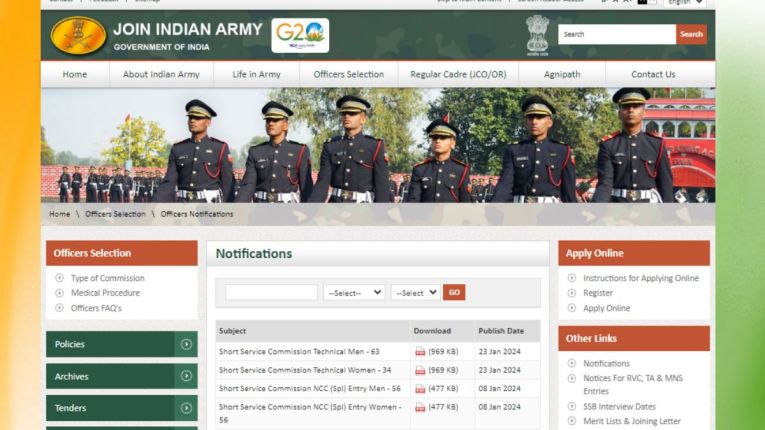Click Short Service Commission NCC Entry Men - 56
Image resolution: width=765 pixels, height=430 pixels.
[x=310, y=389]
